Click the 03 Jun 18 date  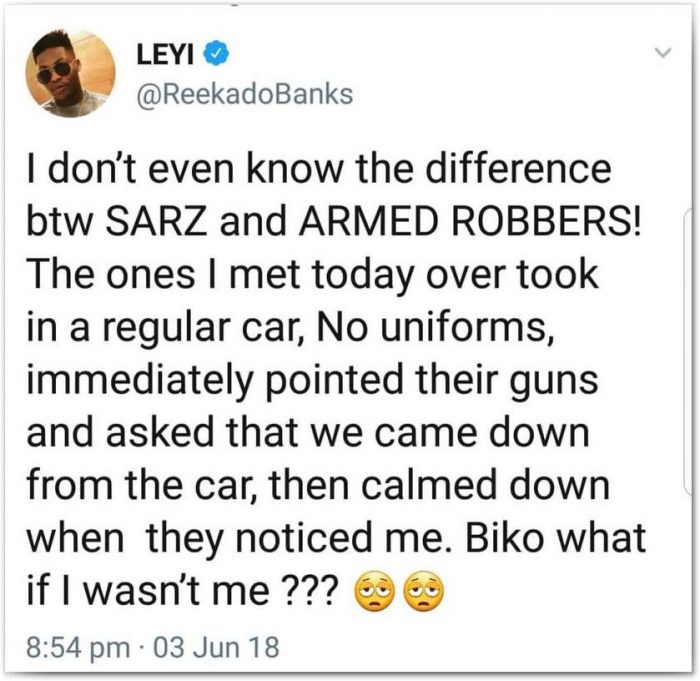coord(216,647)
